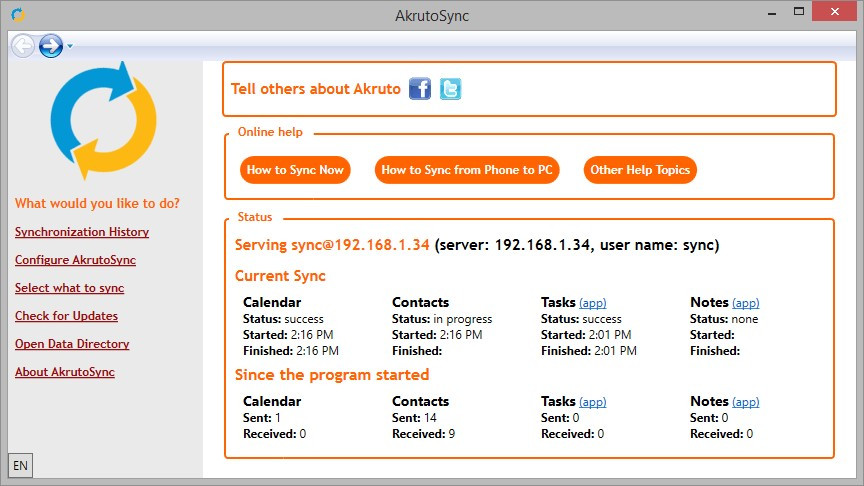Click the app link next to Current Sync Tasks
This screenshot has width=864, height=486.
pos(592,303)
